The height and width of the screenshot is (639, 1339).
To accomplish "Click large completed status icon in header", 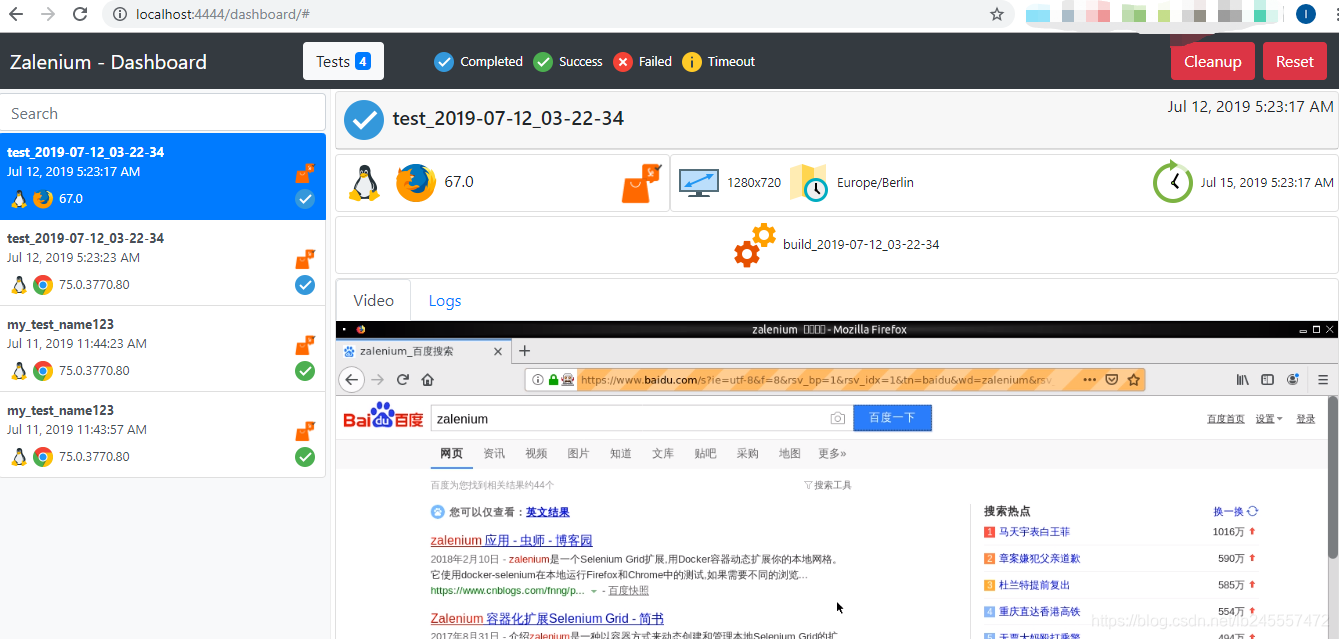I will pos(364,119).
